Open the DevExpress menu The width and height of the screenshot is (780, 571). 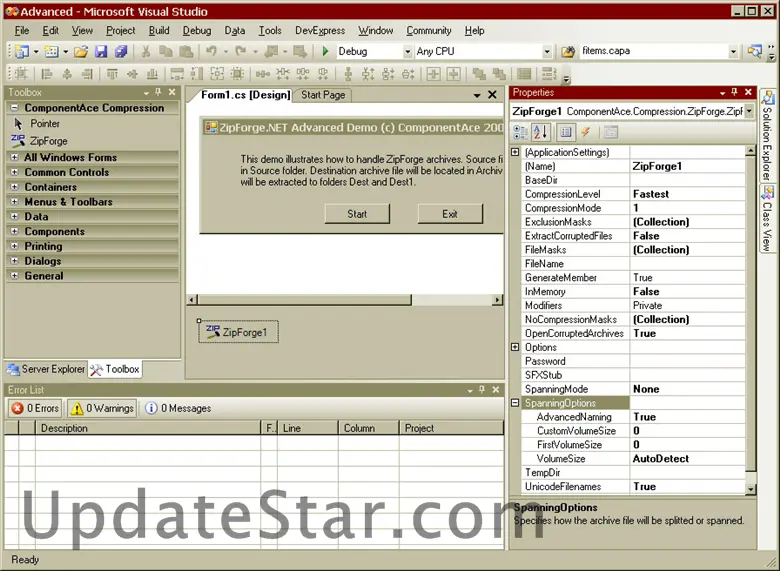click(320, 31)
